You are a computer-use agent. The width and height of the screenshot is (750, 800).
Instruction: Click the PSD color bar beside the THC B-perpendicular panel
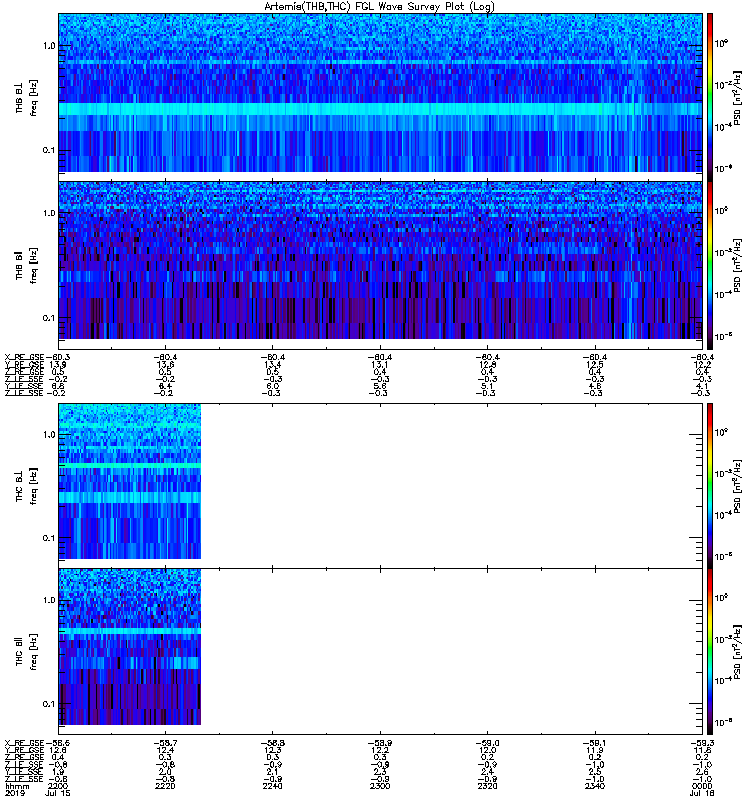[710, 485]
